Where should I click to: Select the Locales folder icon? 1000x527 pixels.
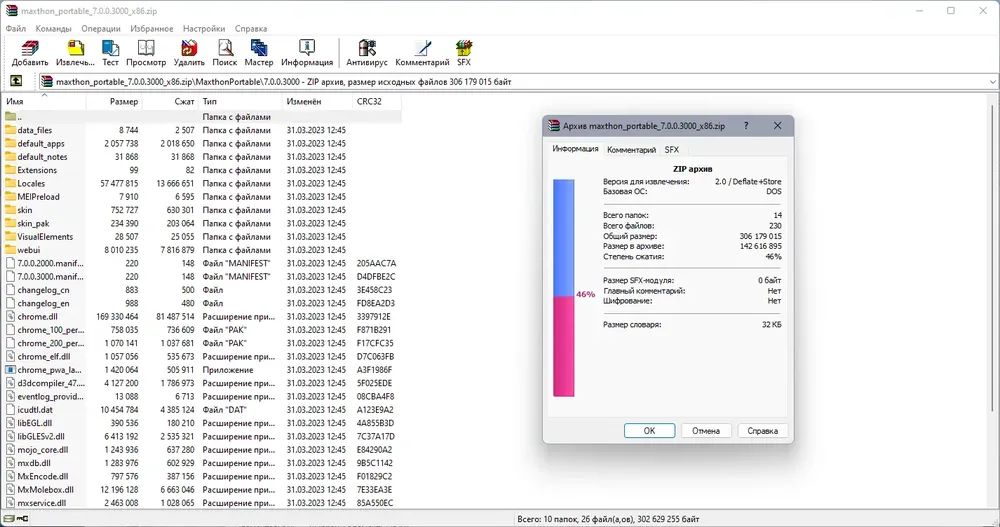10,183
